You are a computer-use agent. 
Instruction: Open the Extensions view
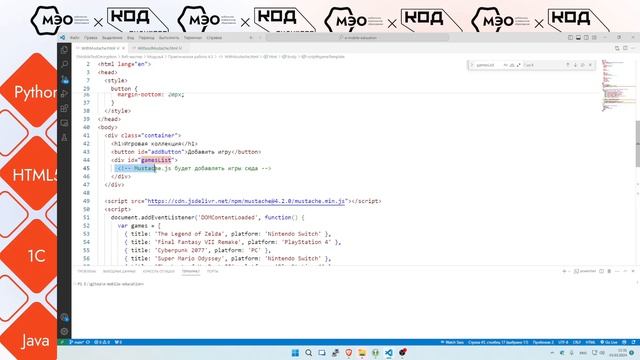coord(64,109)
